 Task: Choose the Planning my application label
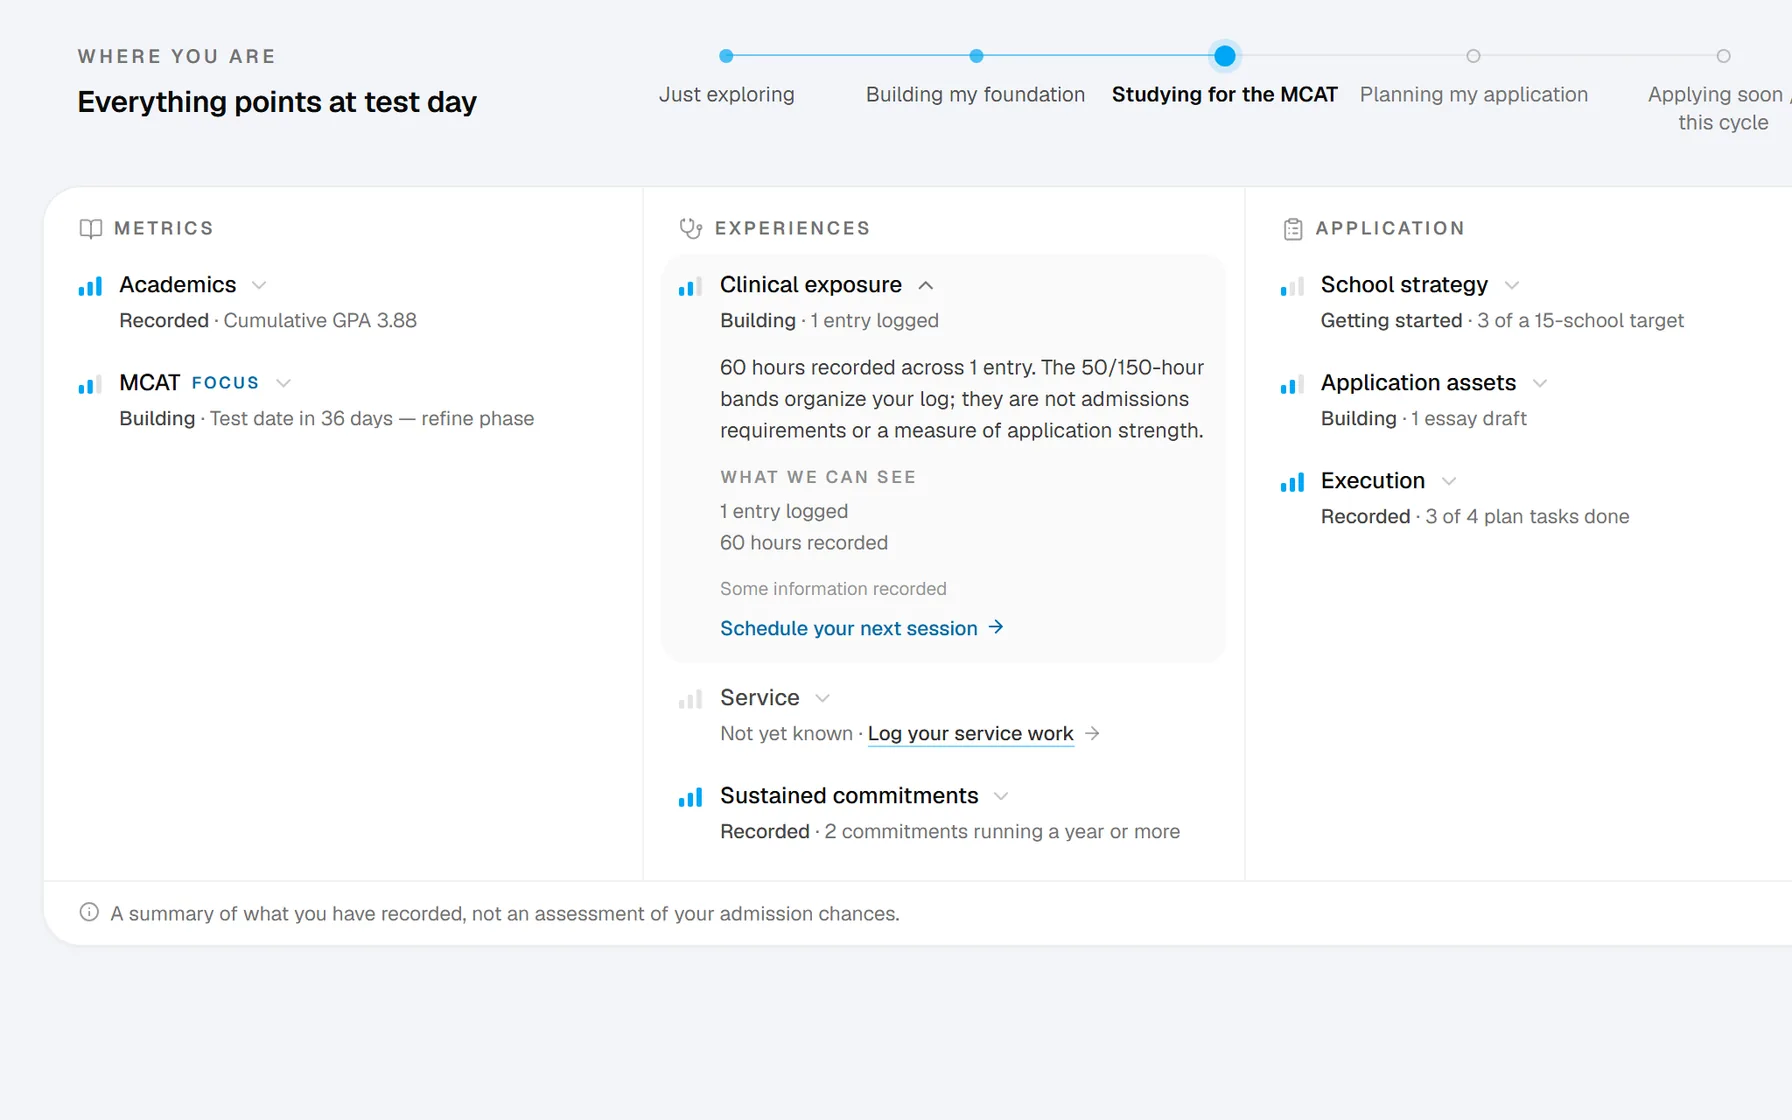point(1474,95)
